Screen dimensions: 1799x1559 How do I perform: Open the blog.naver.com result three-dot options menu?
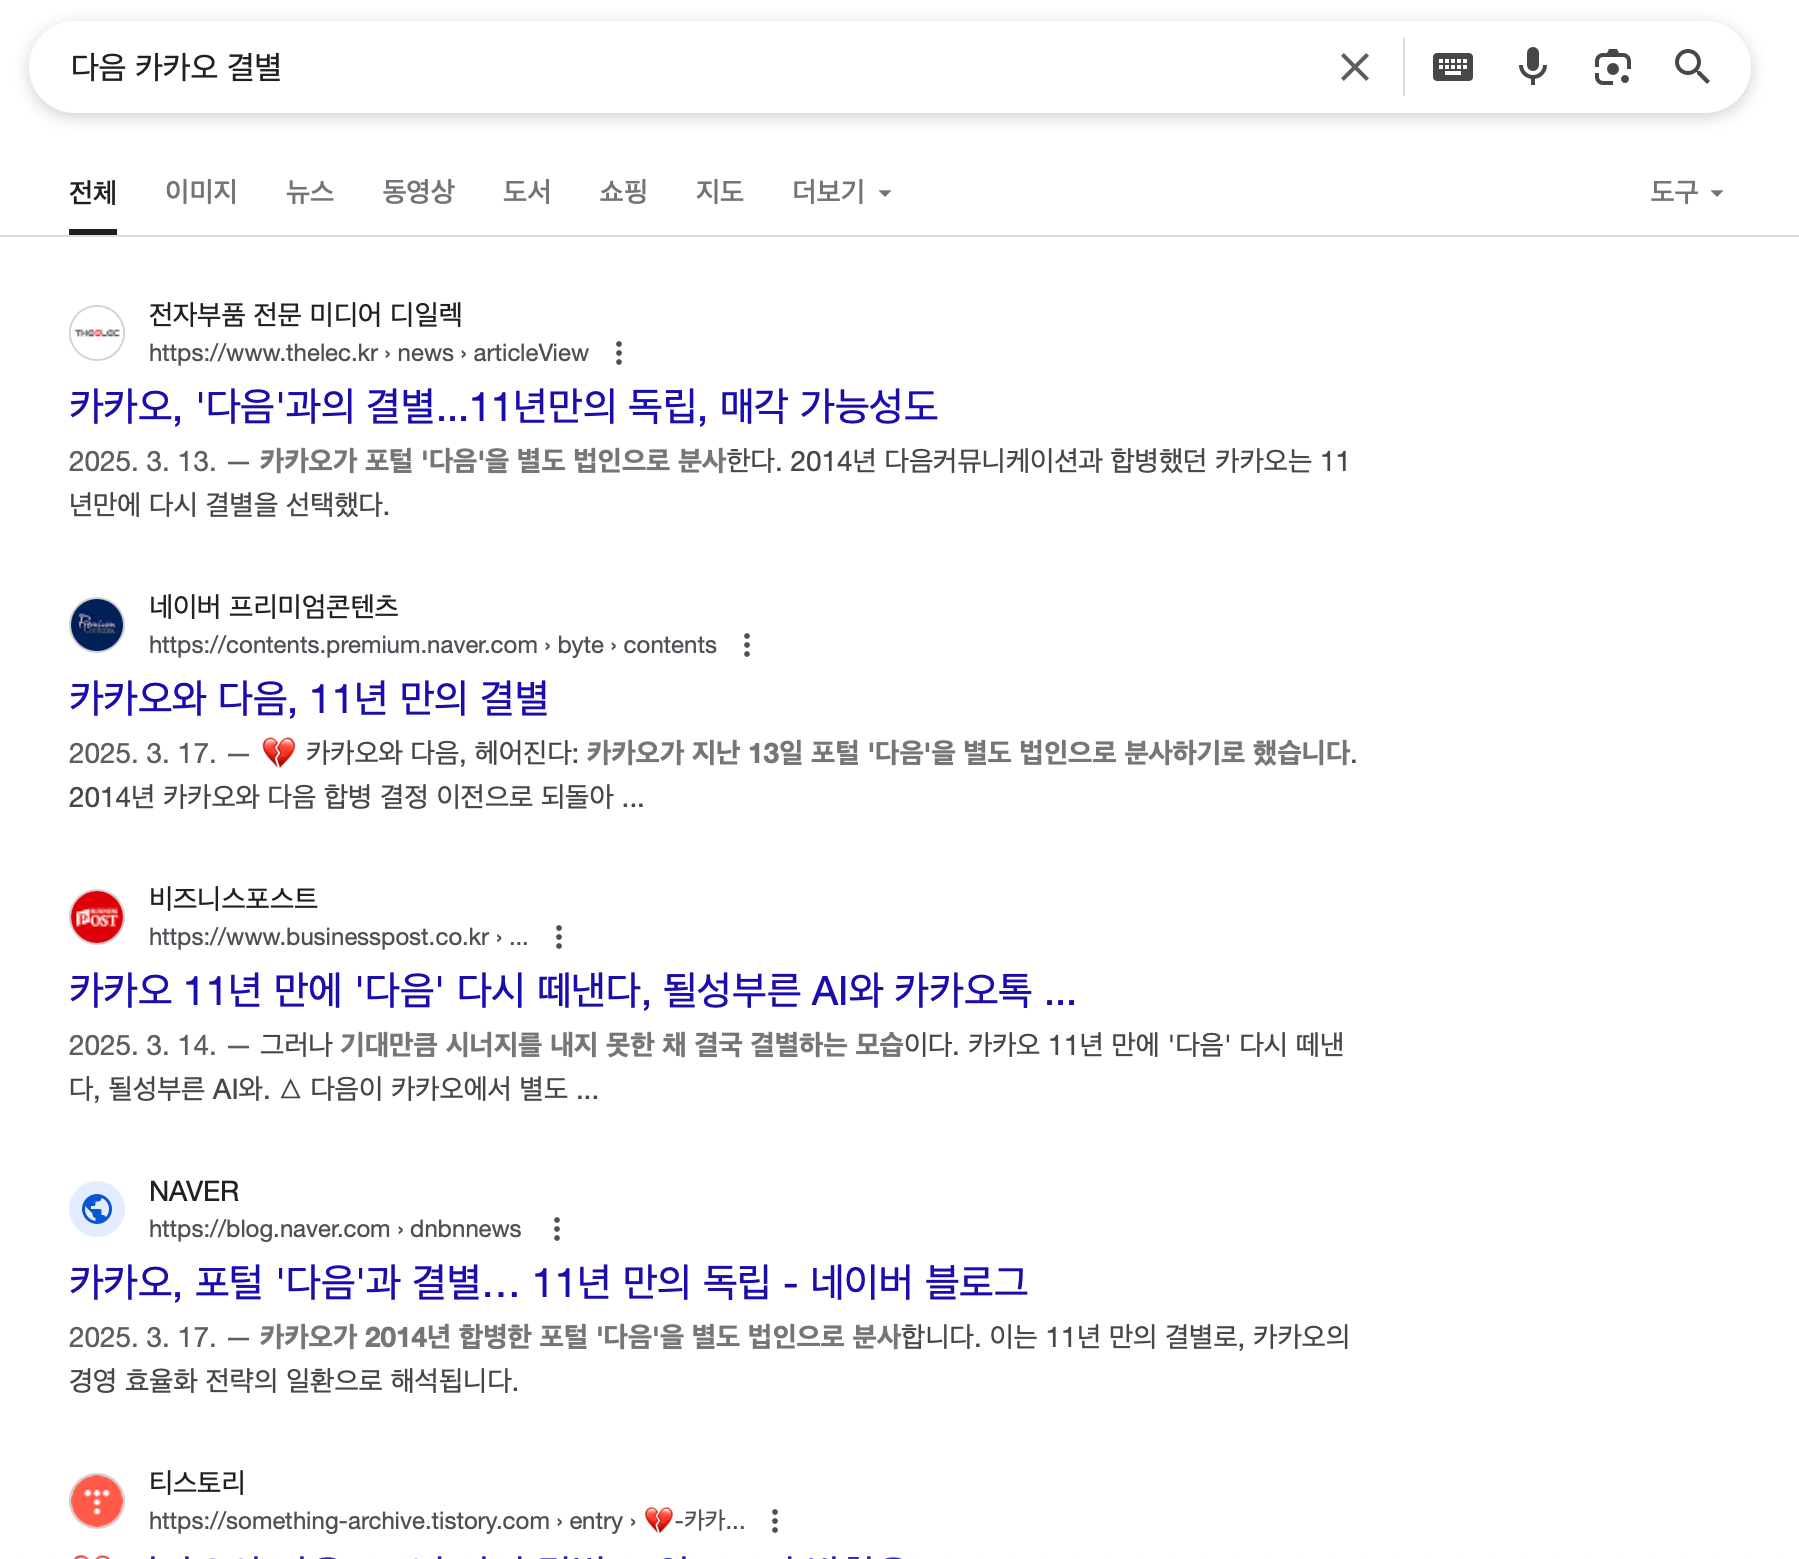click(557, 1229)
